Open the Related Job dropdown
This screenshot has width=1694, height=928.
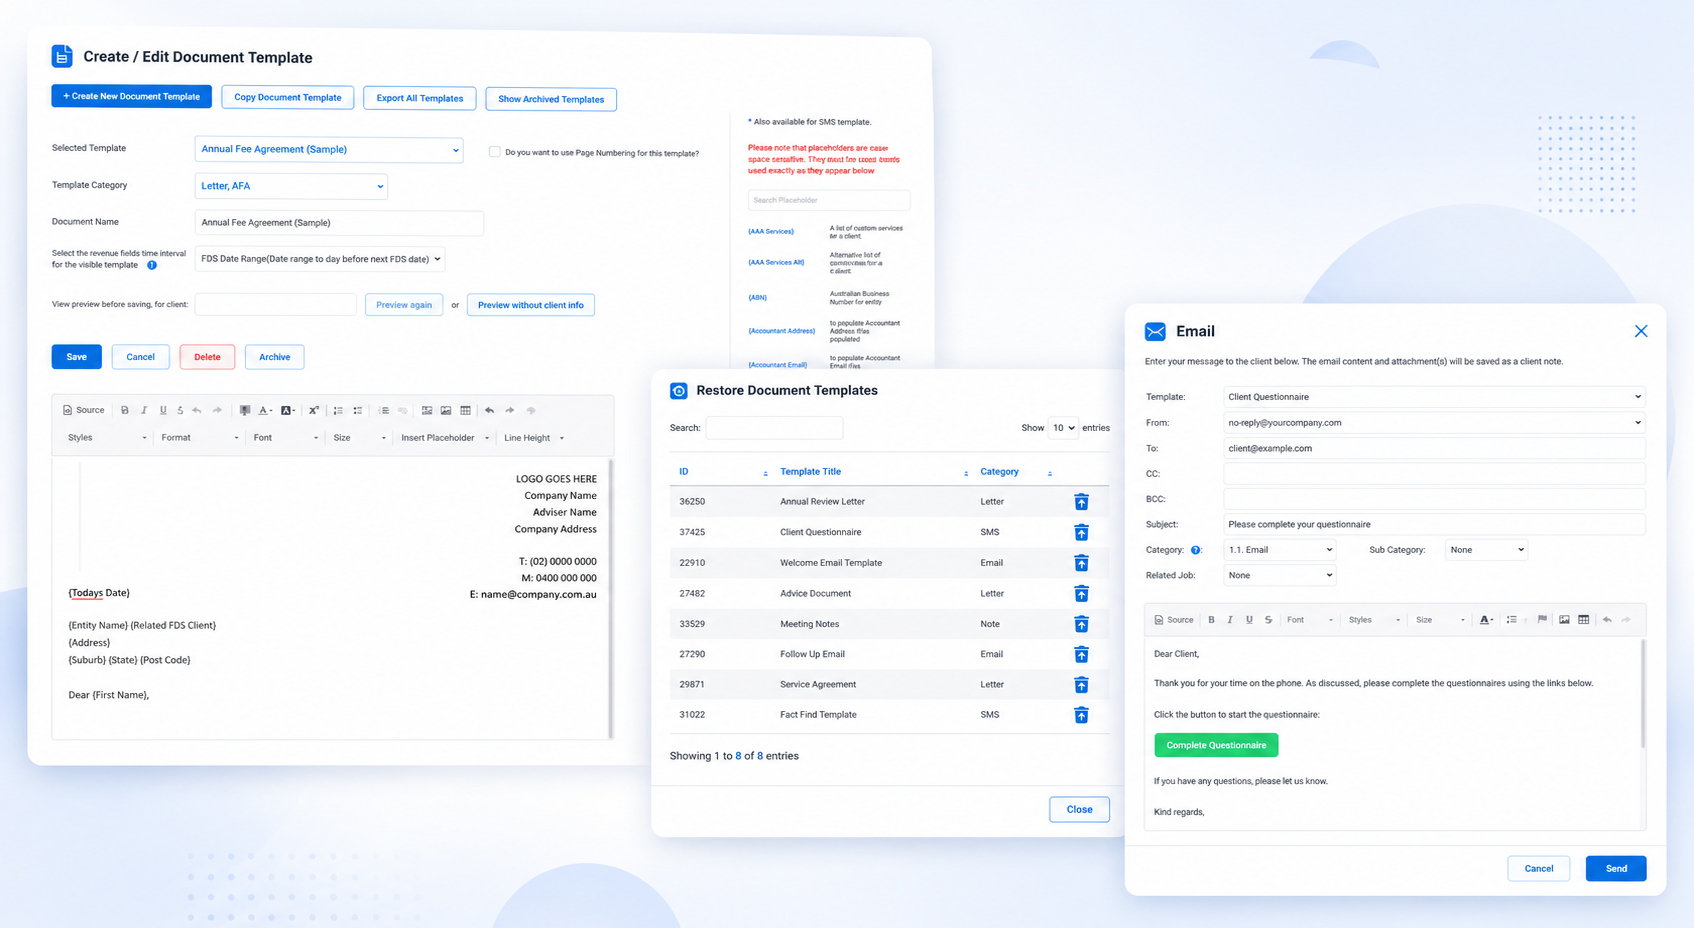click(x=1280, y=575)
